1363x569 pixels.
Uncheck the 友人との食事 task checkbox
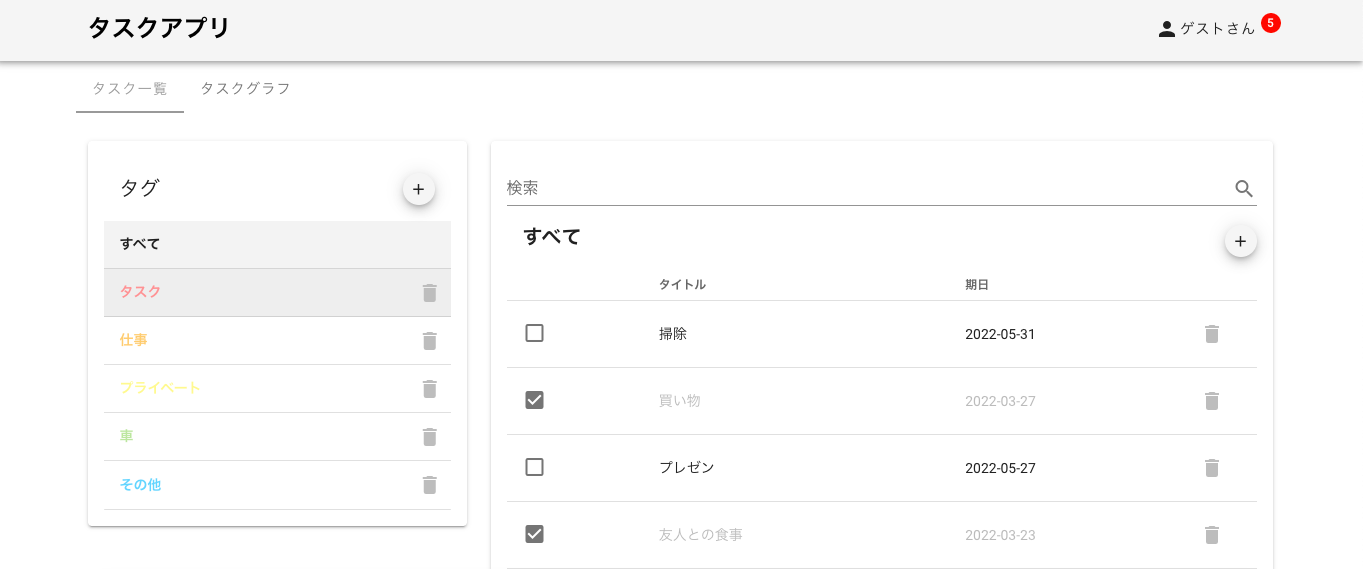point(535,534)
